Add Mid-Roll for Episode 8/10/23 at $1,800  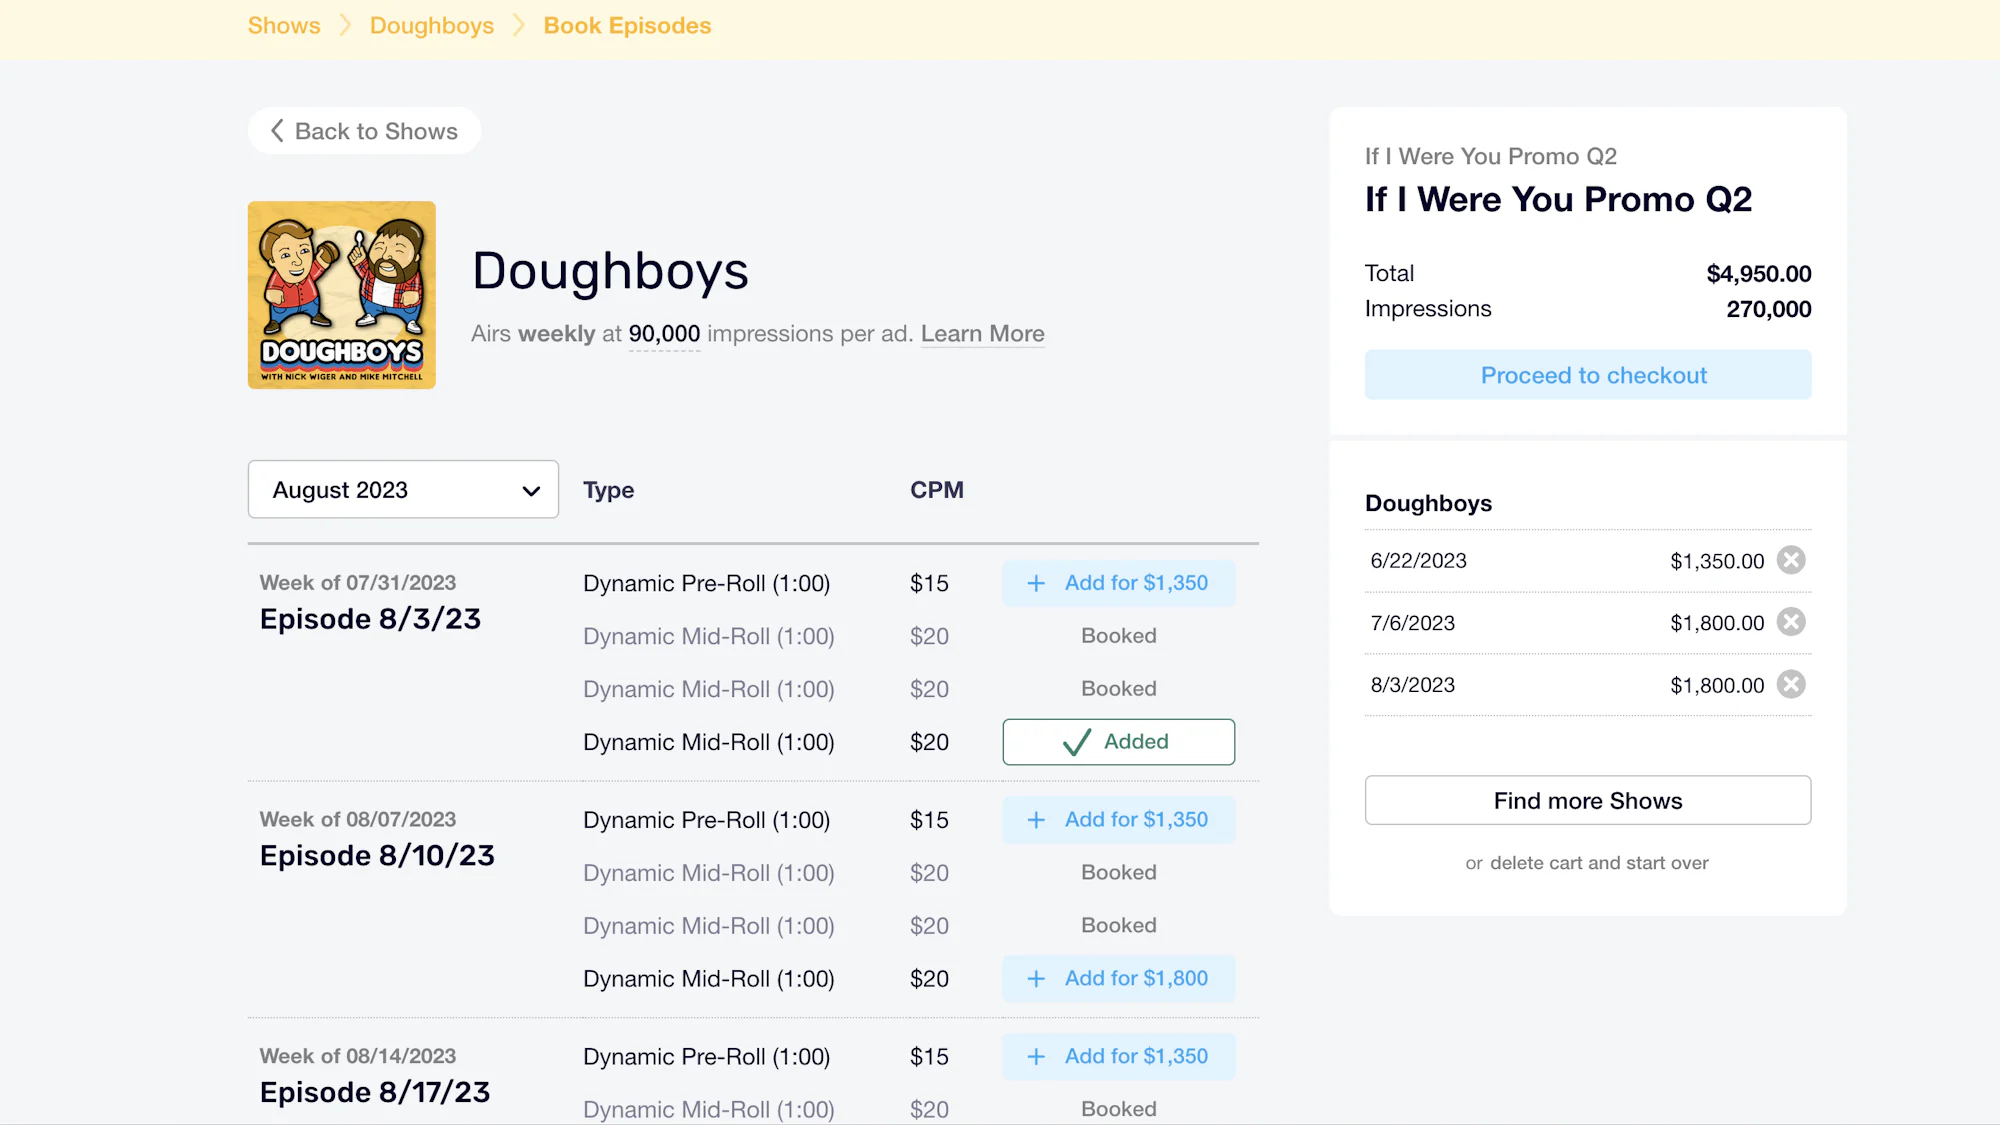(x=1118, y=979)
